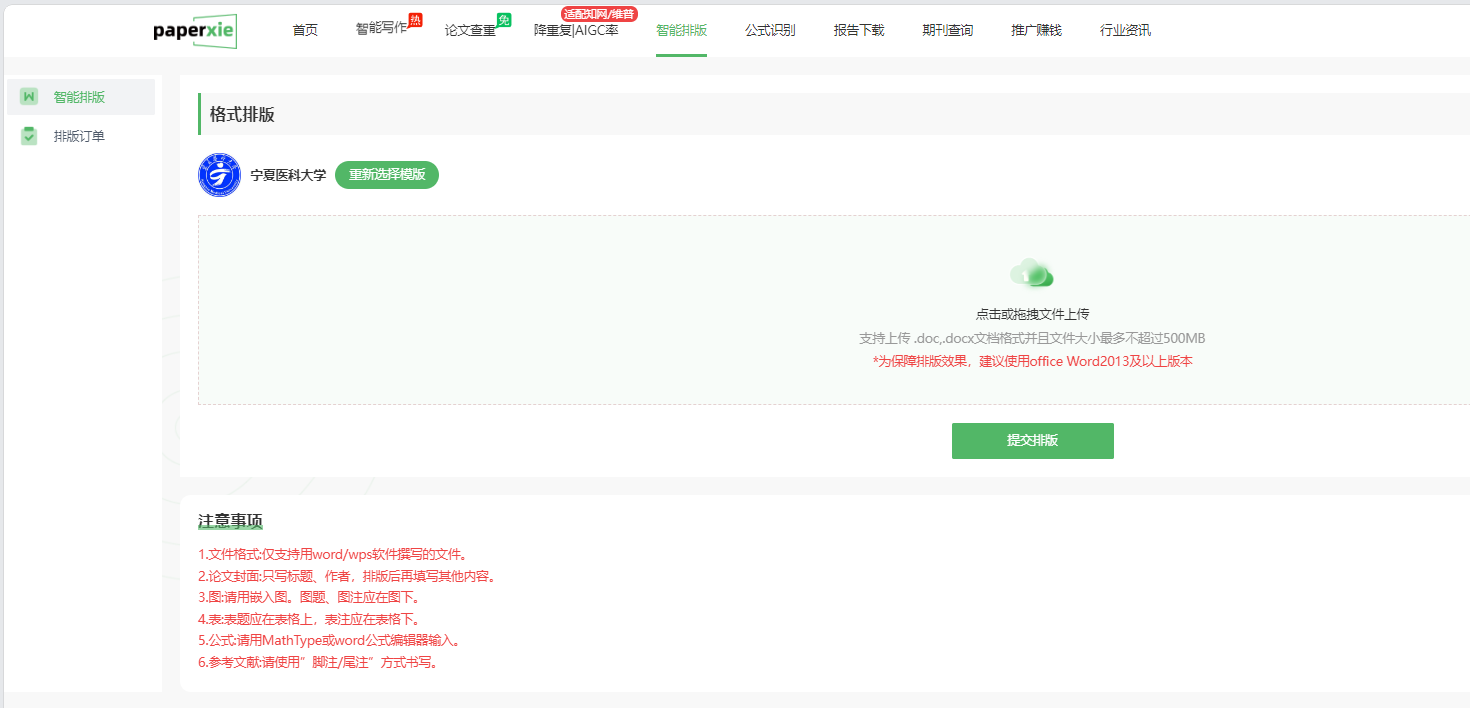Open 报告下载 in the top menu
Viewport: 1470px width, 708px height.
point(859,30)
